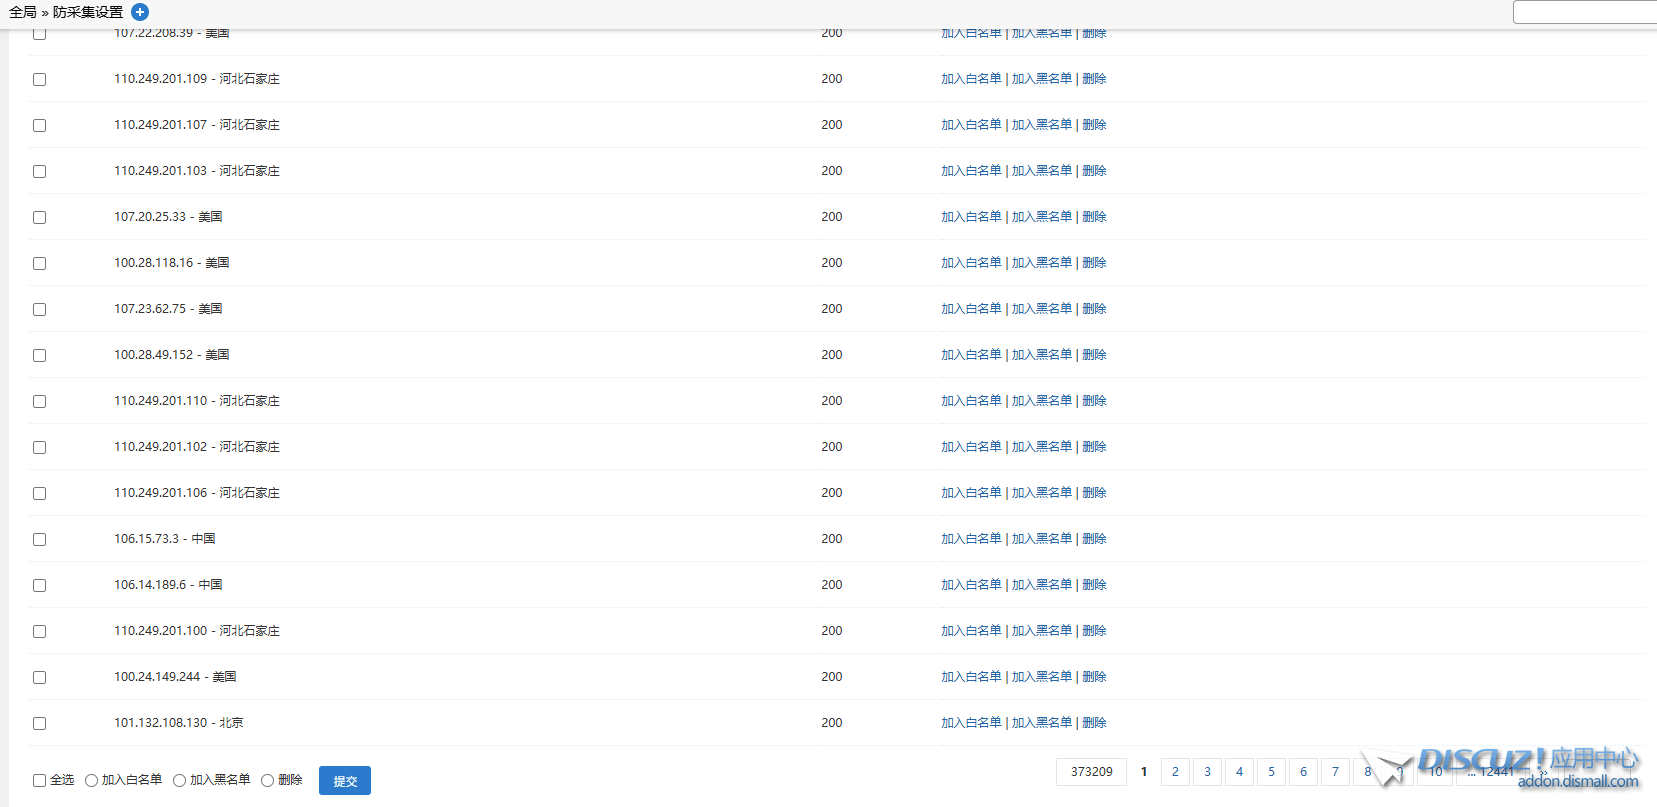
Task: Click the blue plus icon beside 防采集设置
Action: pos(140,12)
